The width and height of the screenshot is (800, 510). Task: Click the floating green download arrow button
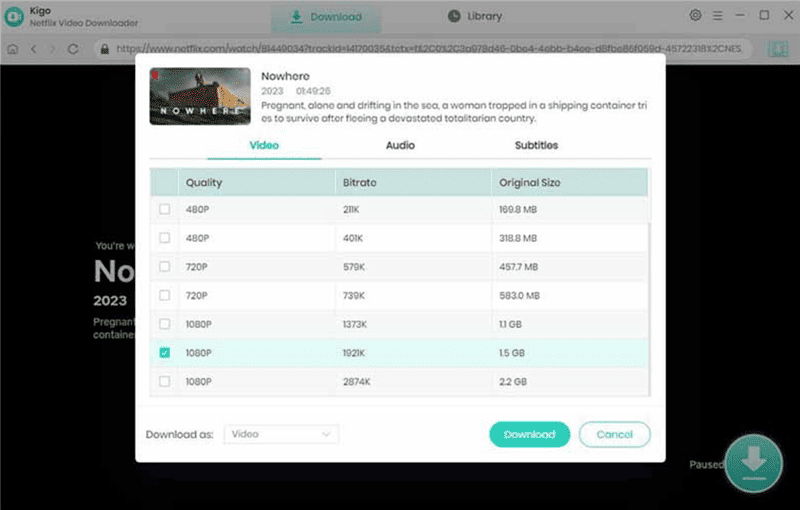(754, 463)
